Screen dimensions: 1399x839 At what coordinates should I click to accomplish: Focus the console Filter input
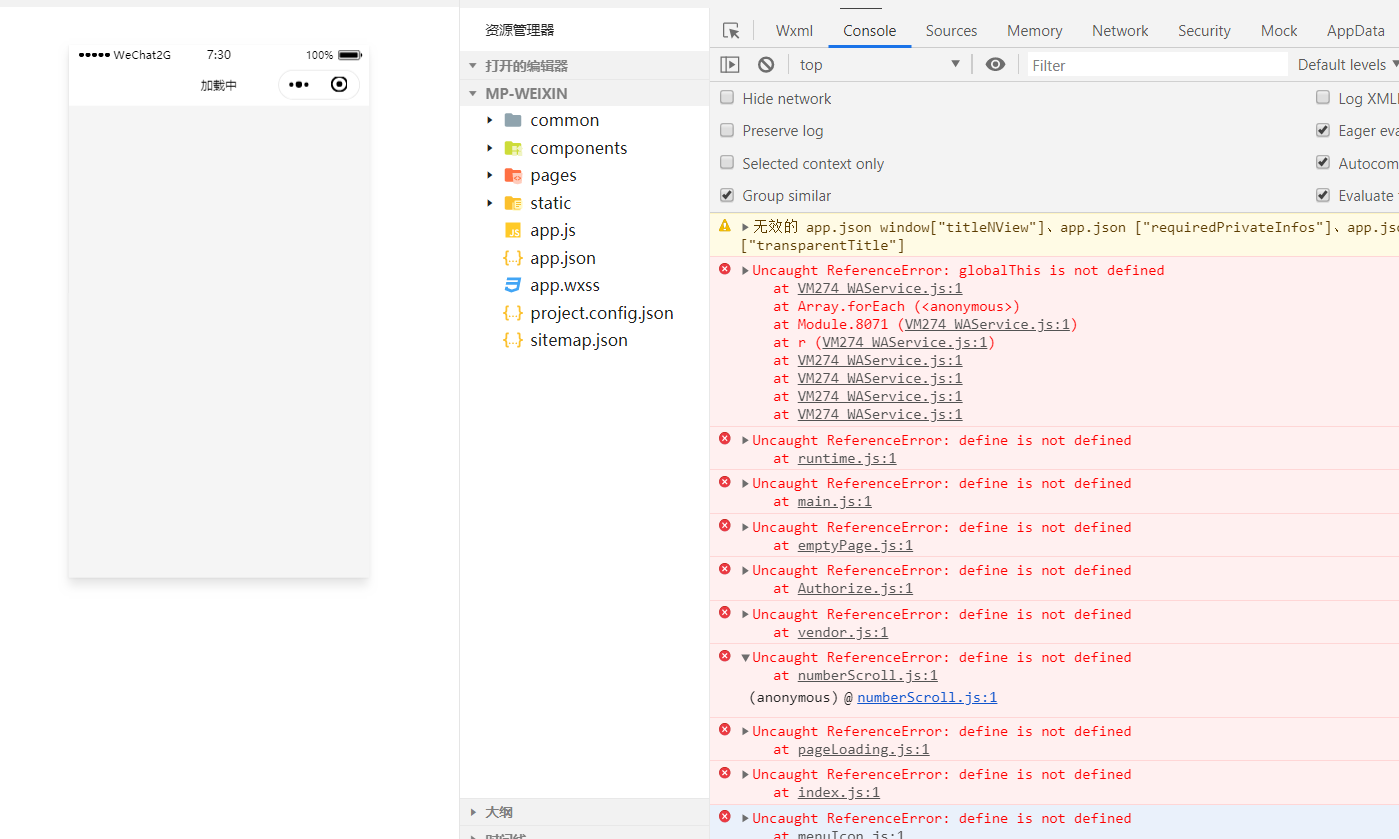click(1157, 65)
